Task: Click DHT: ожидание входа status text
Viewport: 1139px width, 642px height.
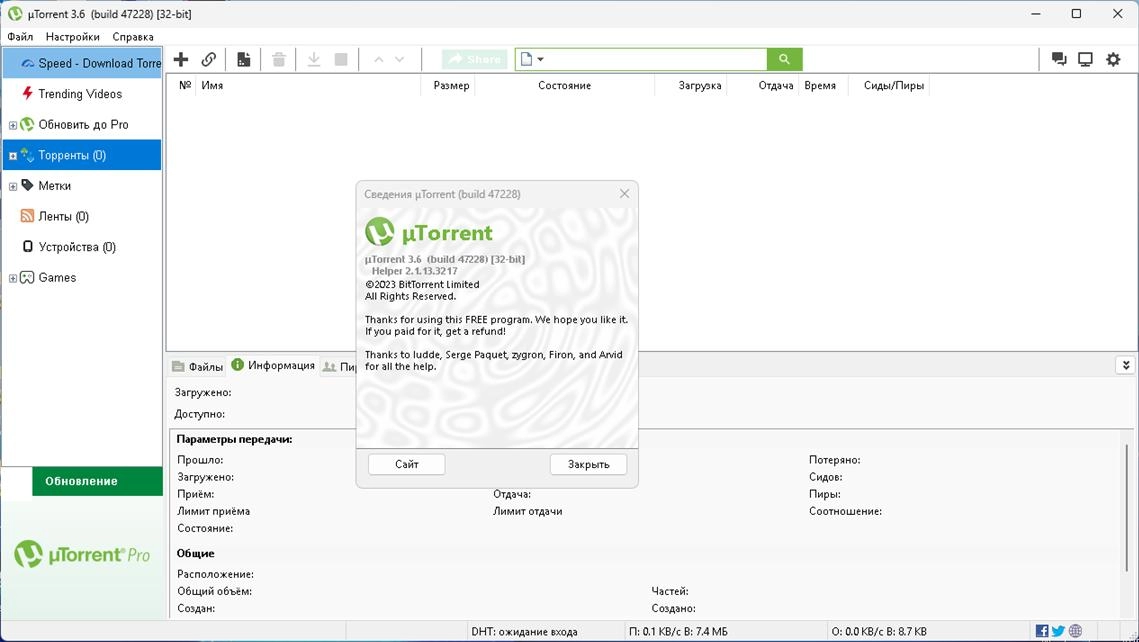Action: [524, 632]
